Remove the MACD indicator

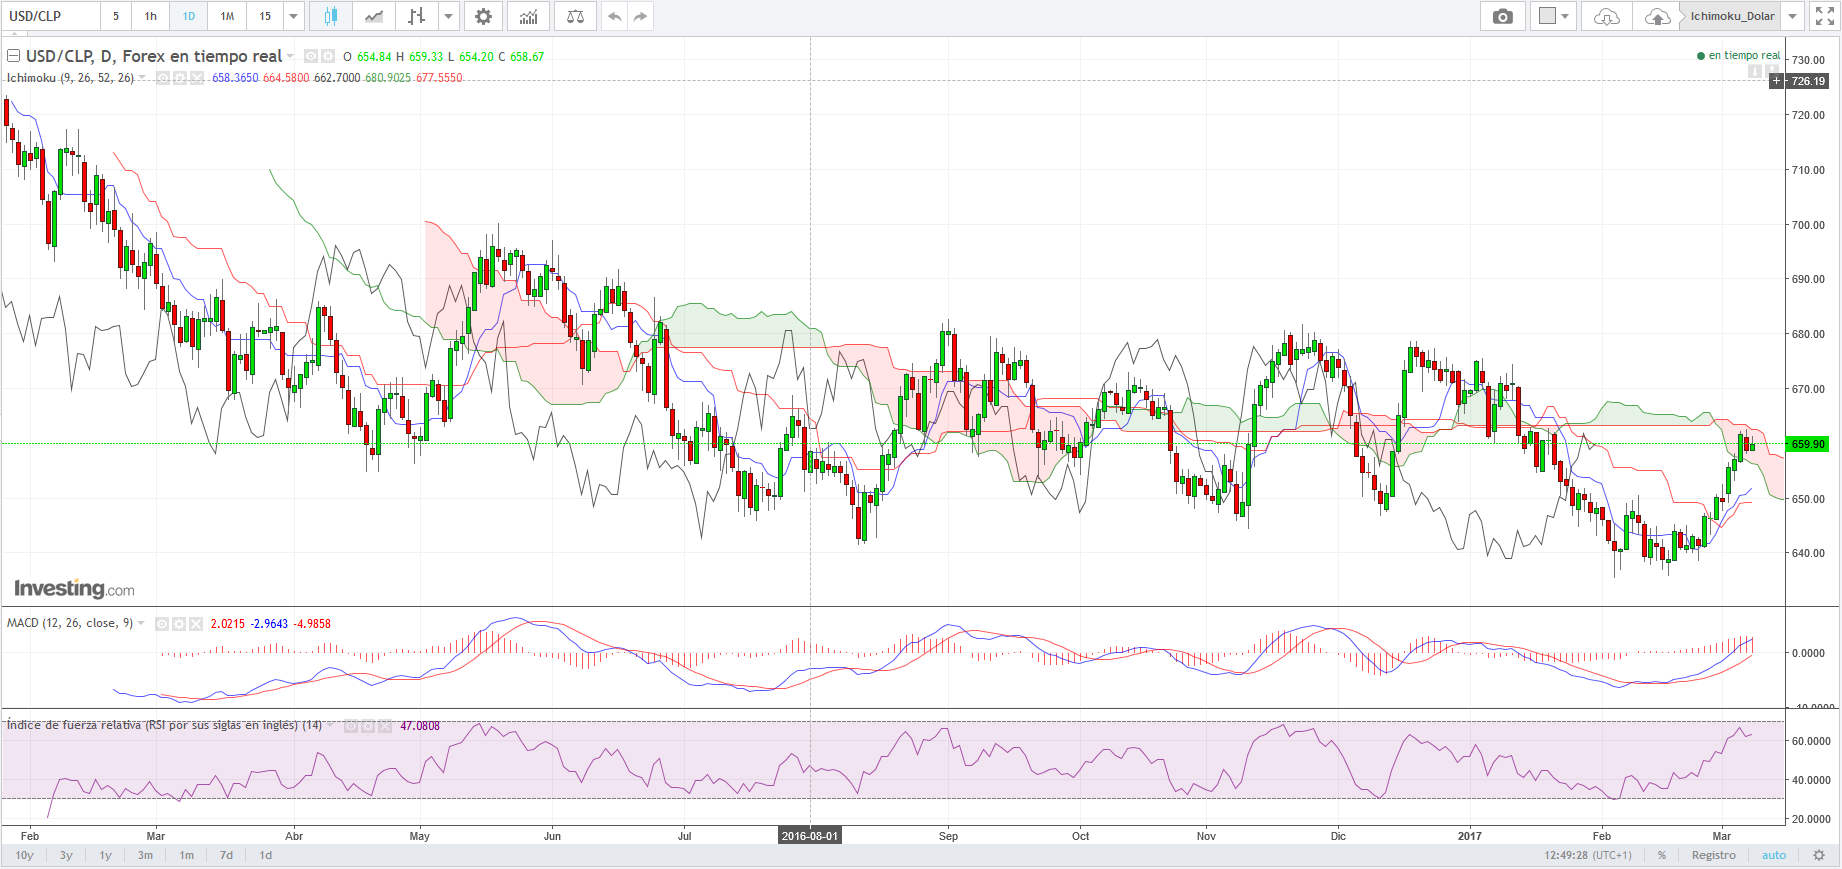click(196, 624)
